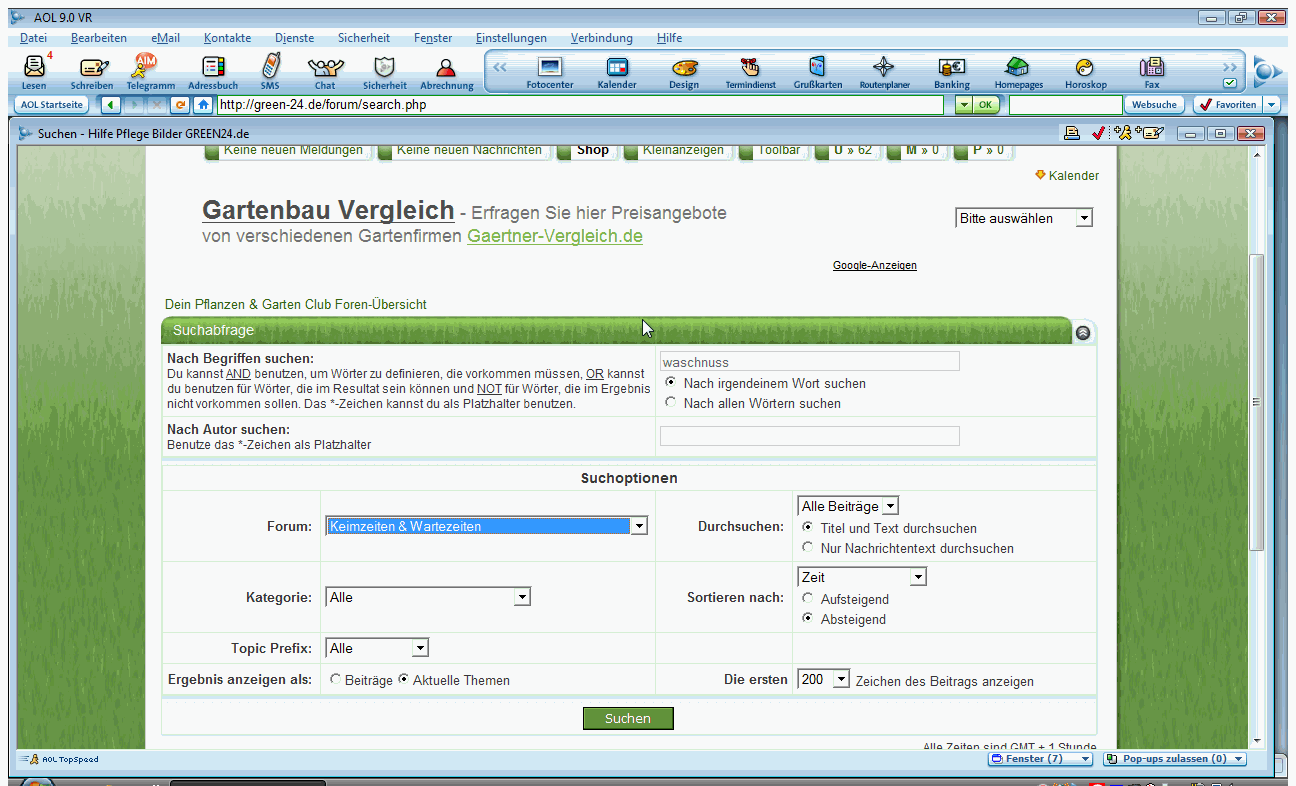Follow the Gaertner-Vergleich.de link

(554, 236)
